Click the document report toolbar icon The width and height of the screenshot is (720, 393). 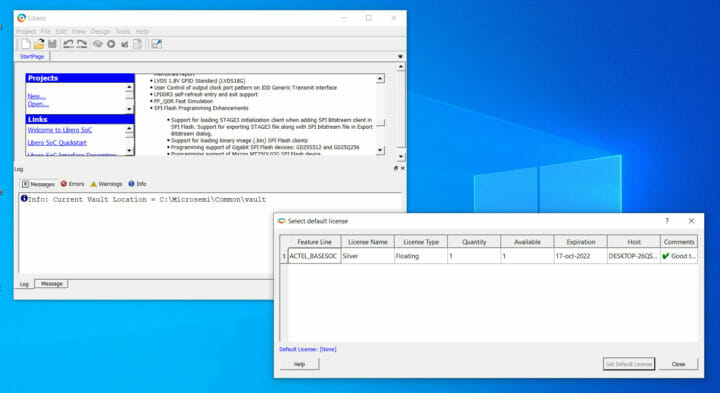click(137, 44)
